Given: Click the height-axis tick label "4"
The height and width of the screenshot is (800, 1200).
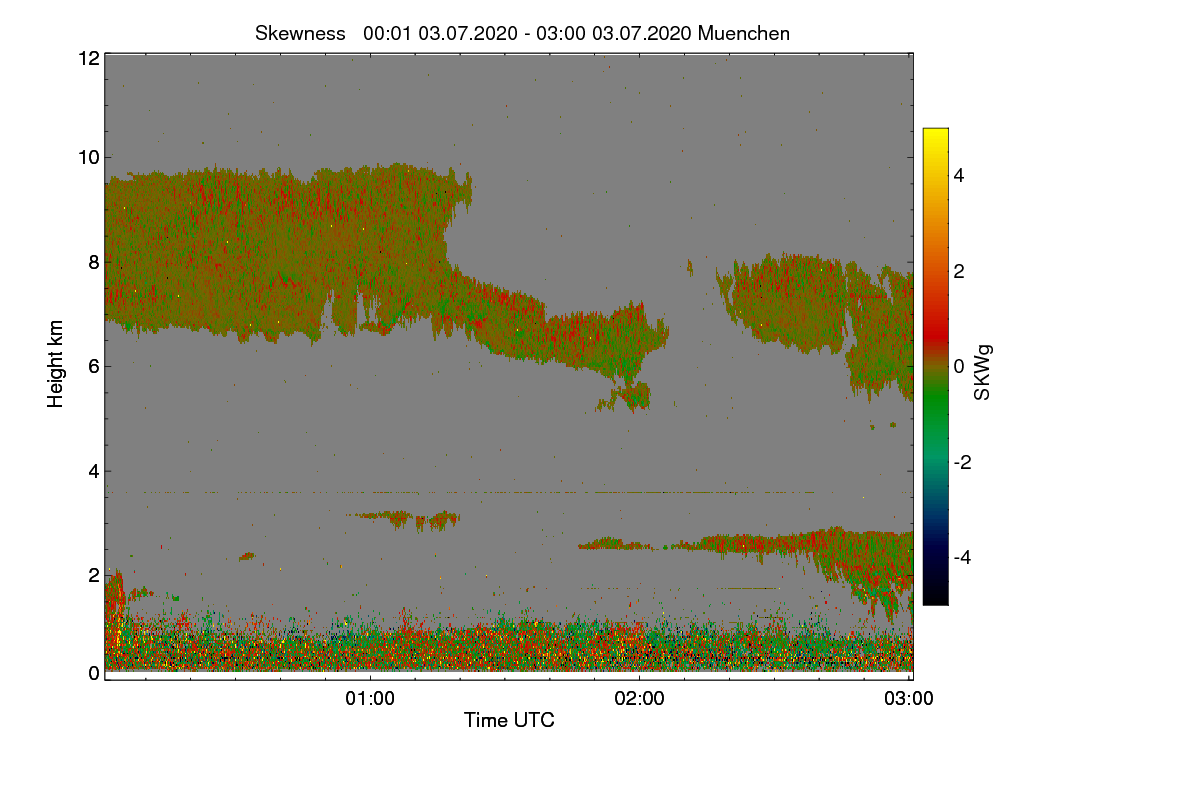Looking at the screenshot, I should [93, 471].
